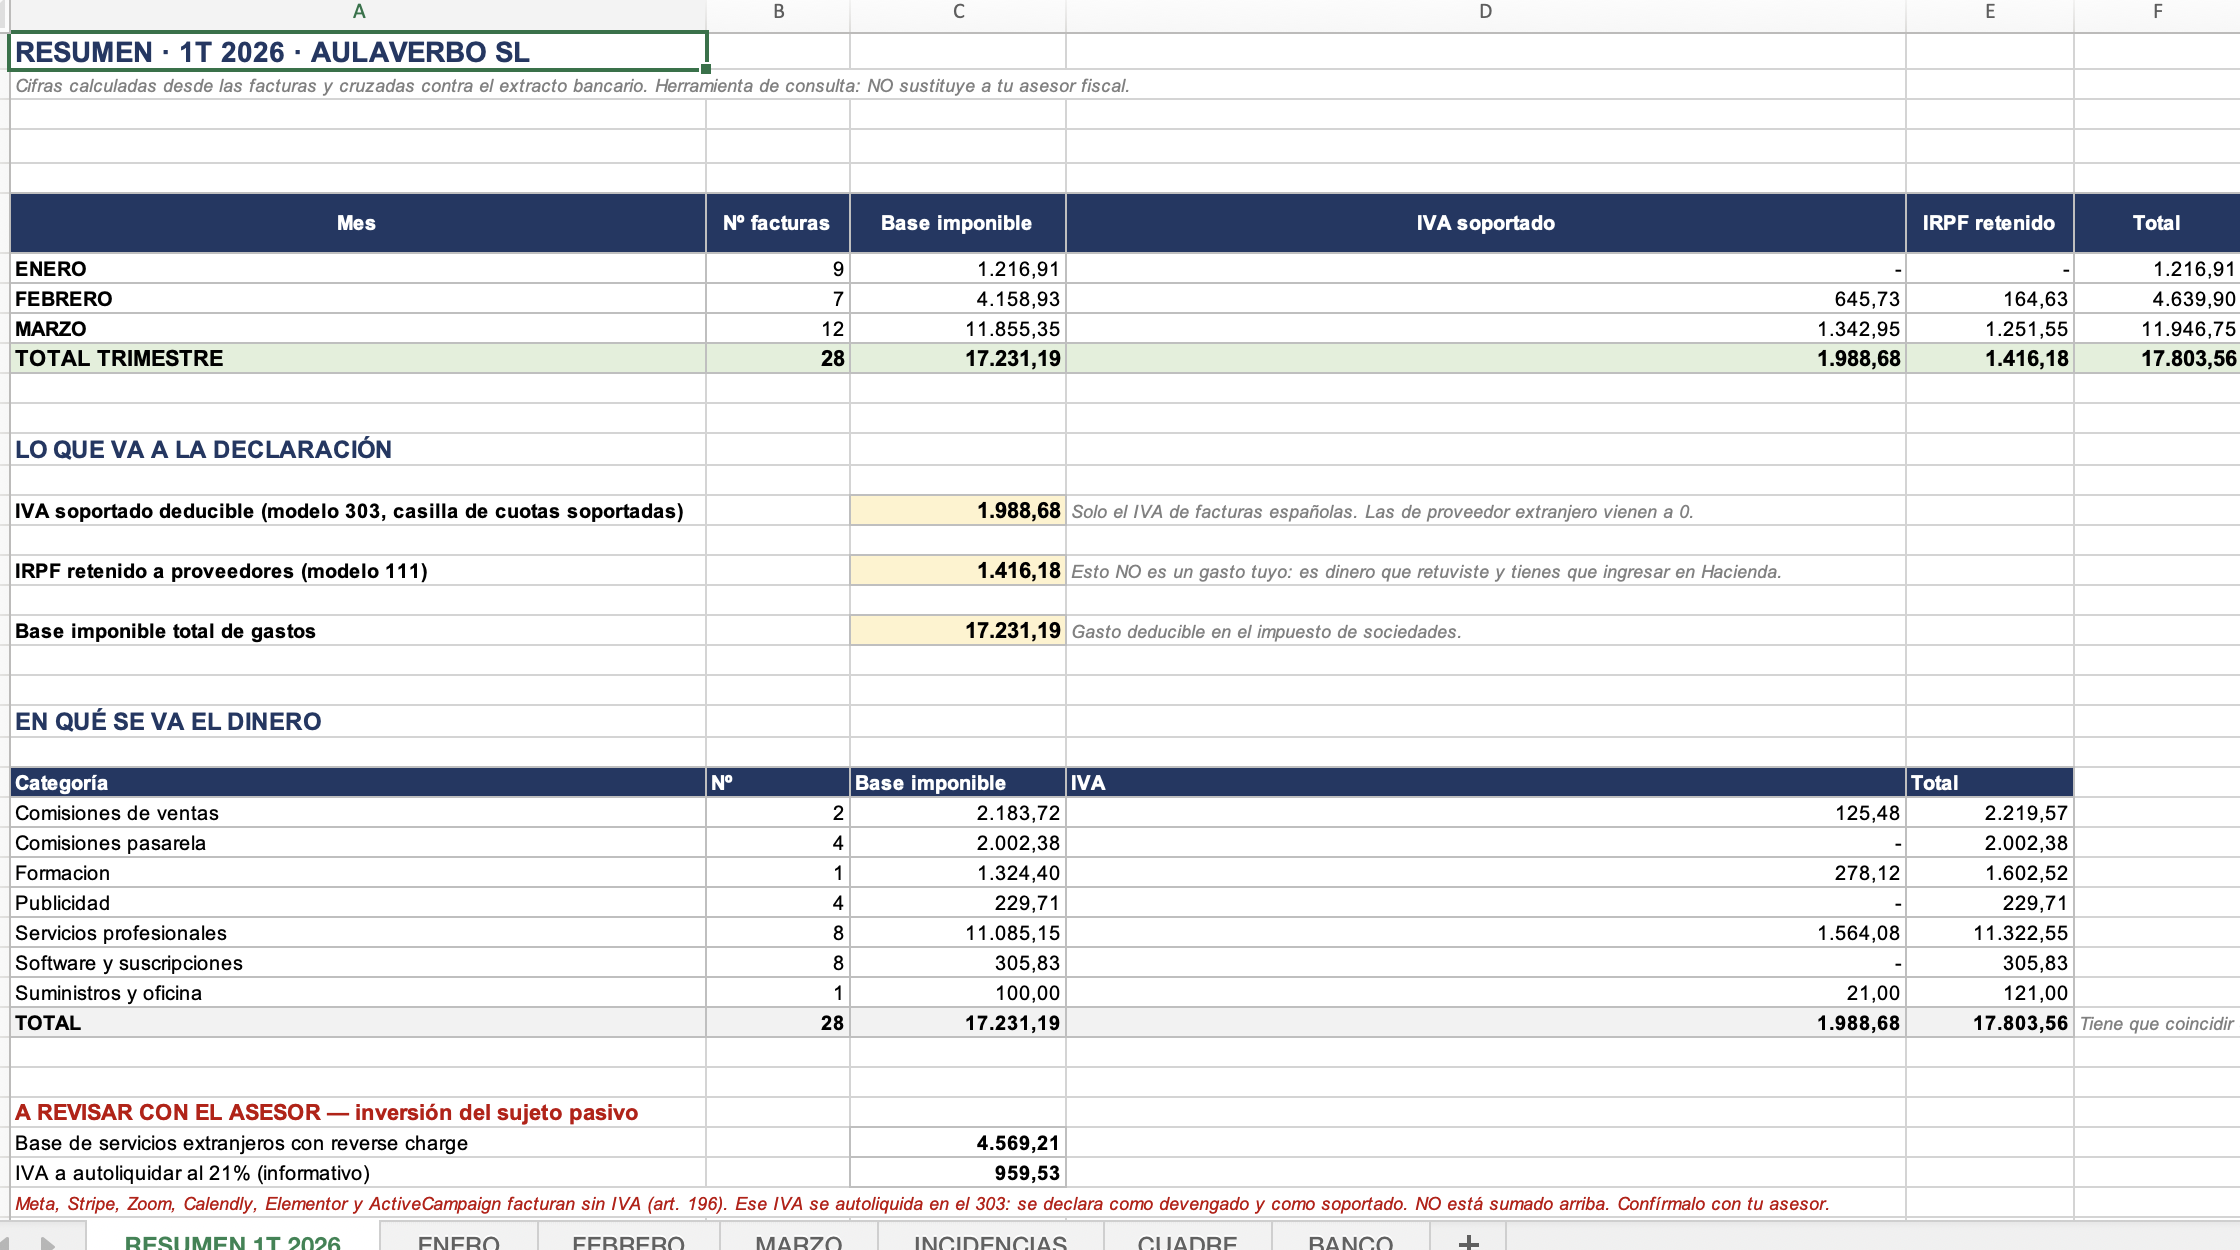Select the 'Comisiones pasarela' category cell
The height and width of the screenshot is (1250, 2240).
click(x=358, y=843)
